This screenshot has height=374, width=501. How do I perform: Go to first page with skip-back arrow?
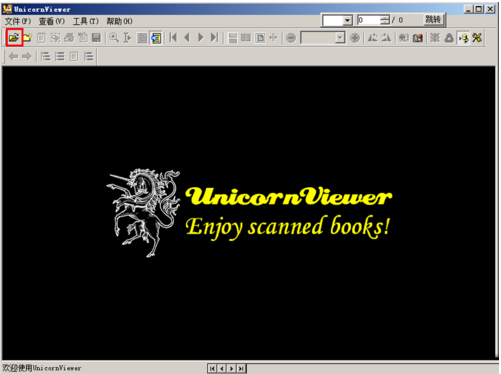[x=173, y=38]
